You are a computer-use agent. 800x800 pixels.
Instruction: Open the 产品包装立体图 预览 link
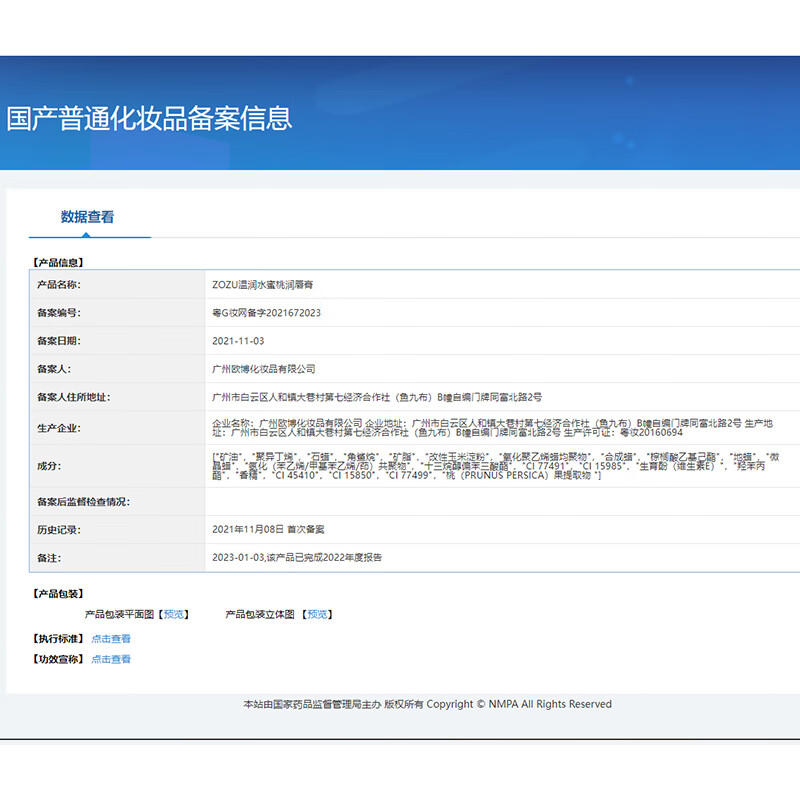[x=317, y=615]
